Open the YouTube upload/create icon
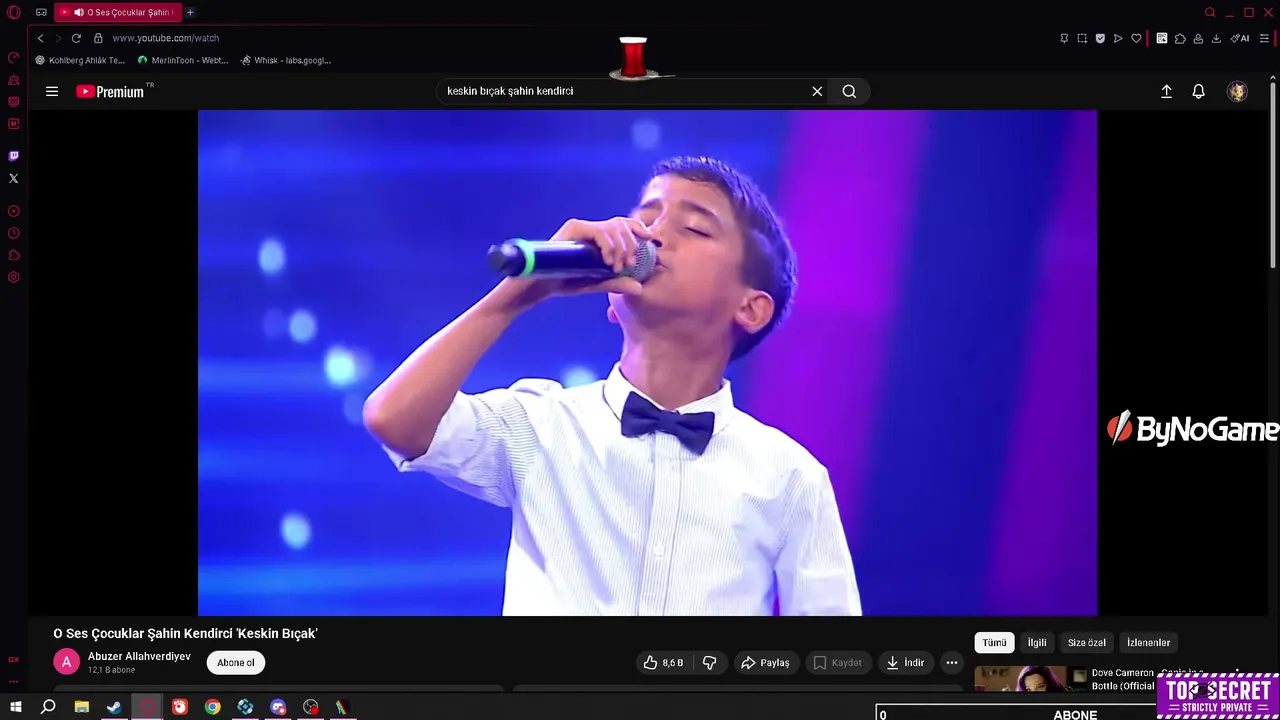 point(1166,91)
